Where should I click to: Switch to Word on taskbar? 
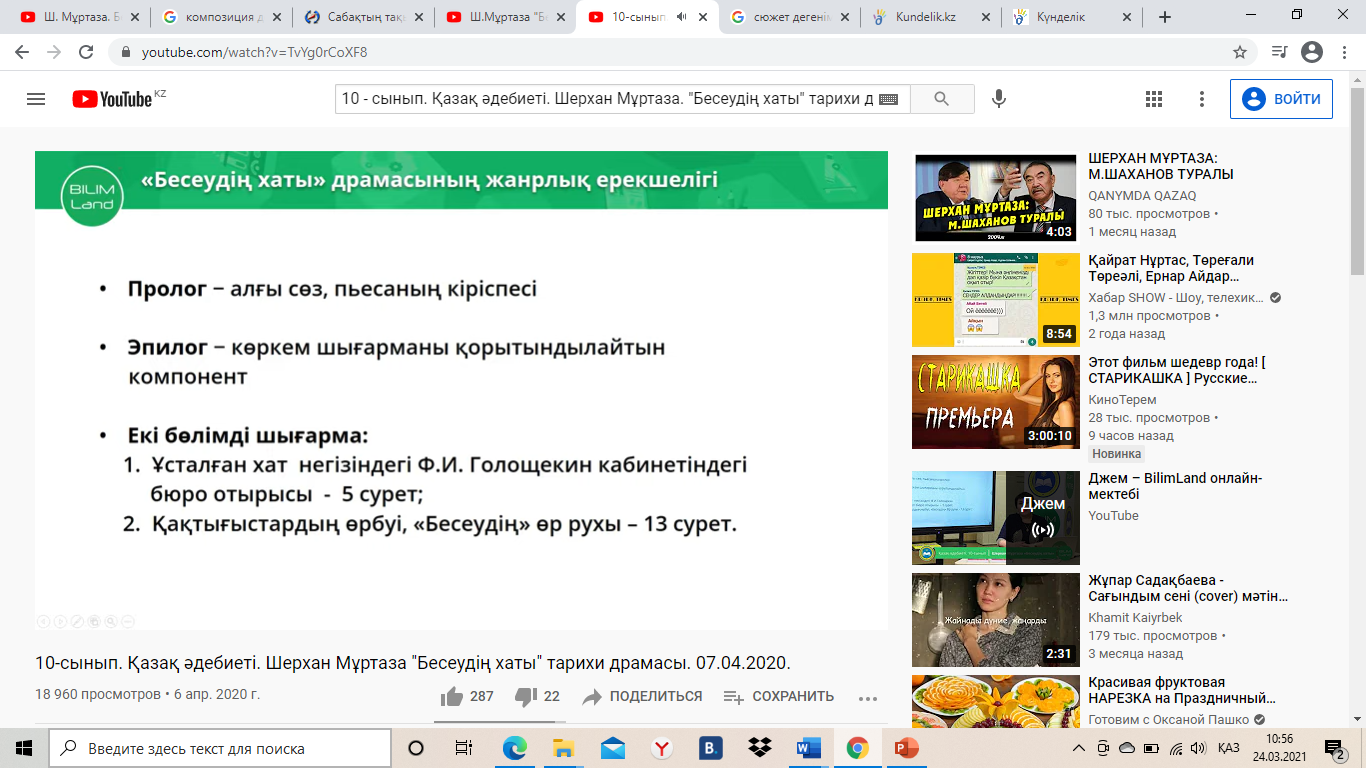808,748
